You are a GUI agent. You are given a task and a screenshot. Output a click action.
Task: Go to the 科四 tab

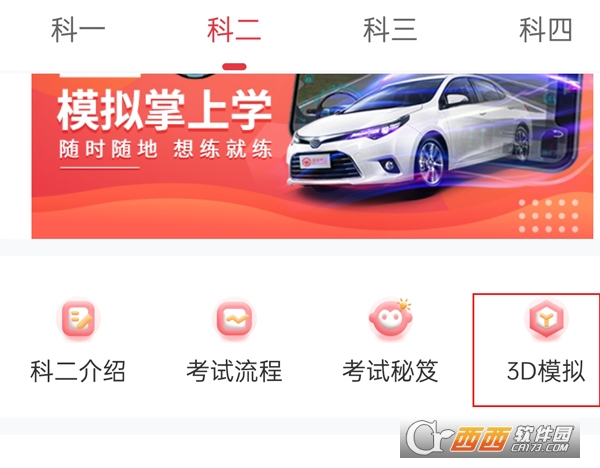point(546,29)
